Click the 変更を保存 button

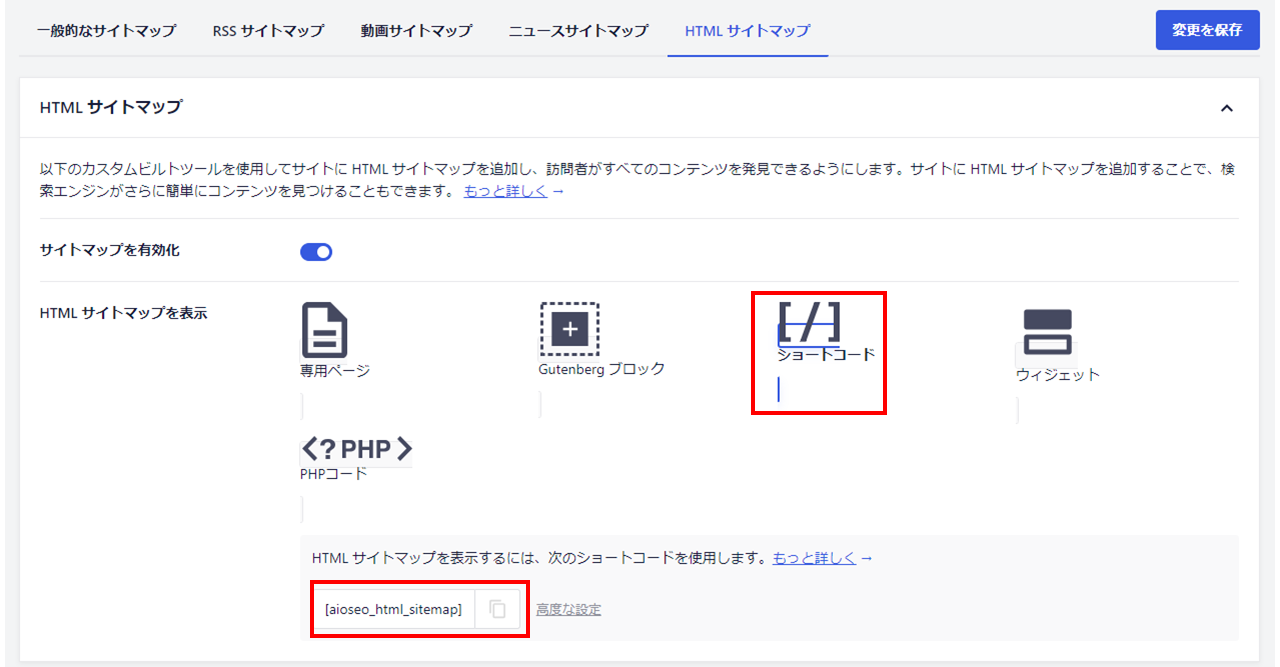pos(1207,30)
